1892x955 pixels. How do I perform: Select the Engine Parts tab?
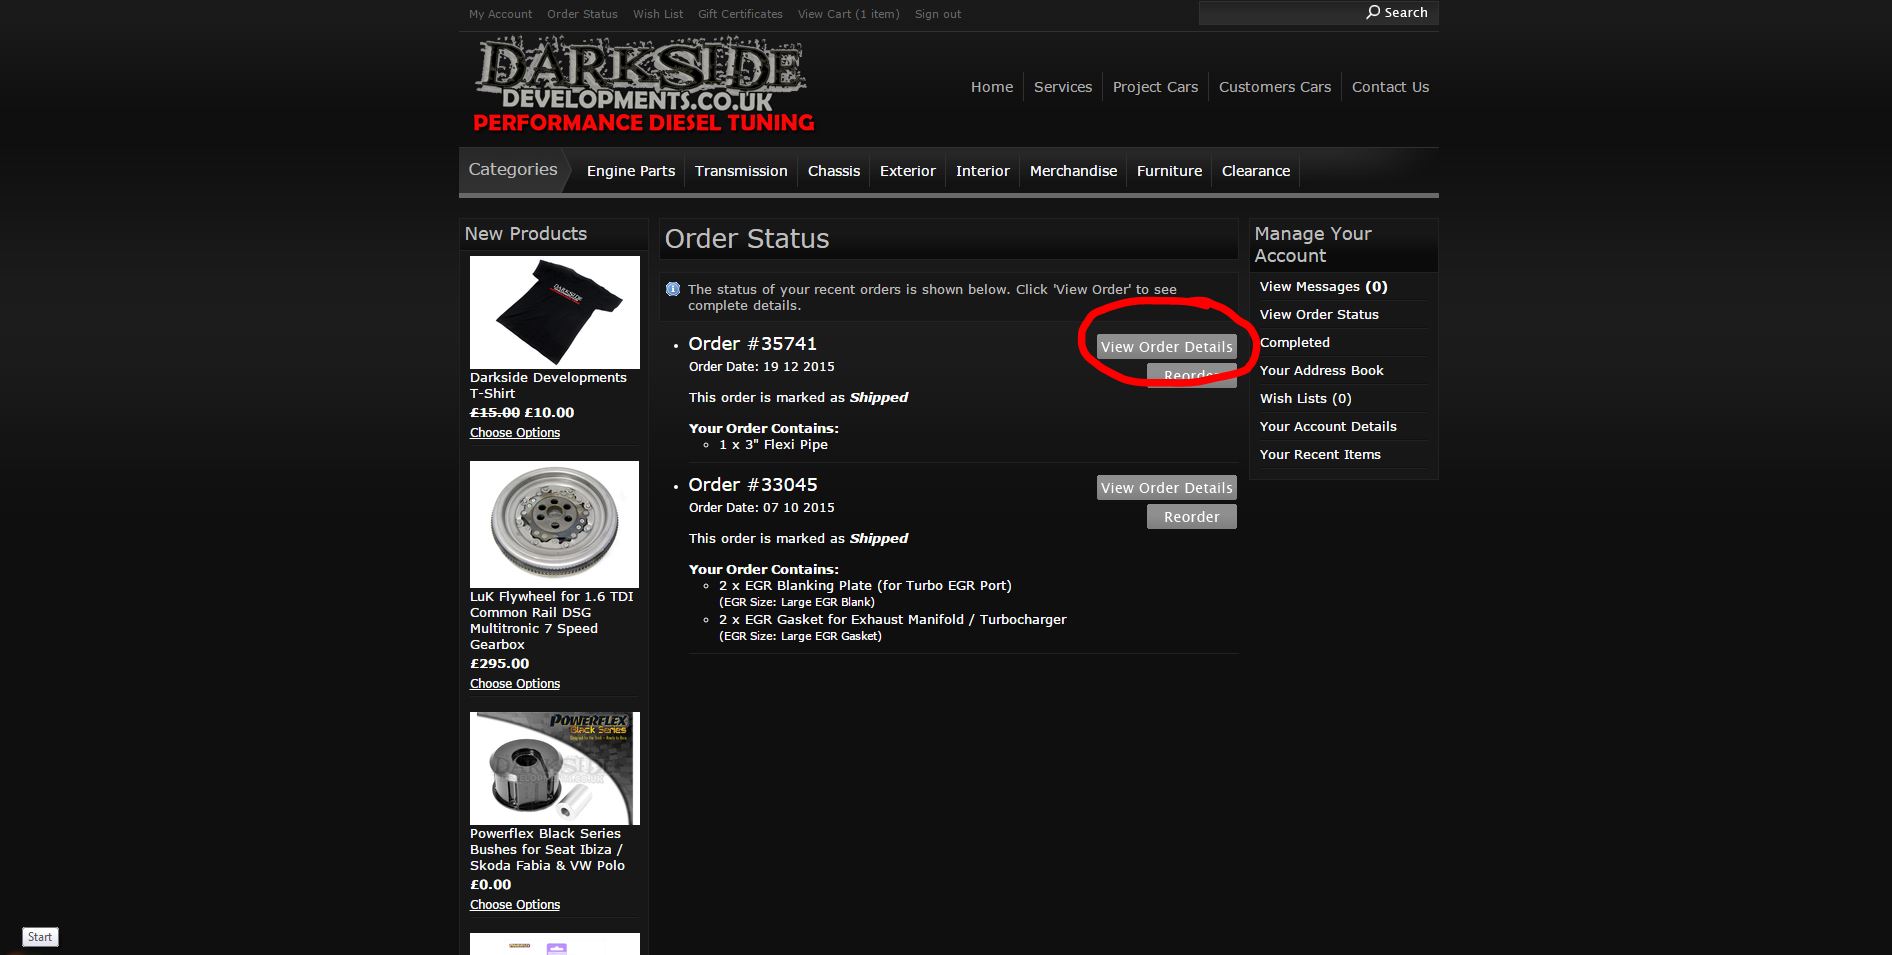tap(630, 171)
